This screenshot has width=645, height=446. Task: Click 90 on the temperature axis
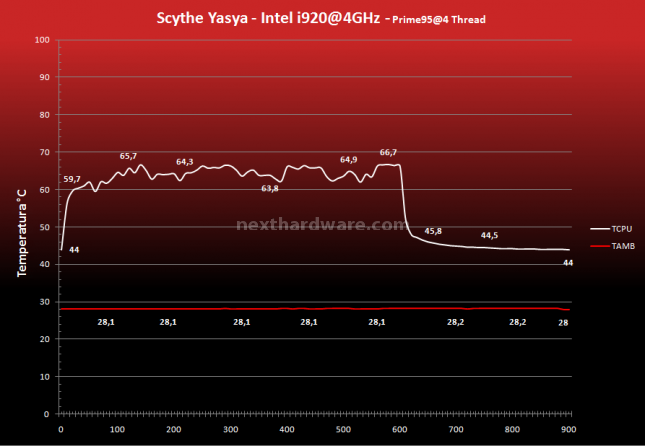click(x=44, y=77)
